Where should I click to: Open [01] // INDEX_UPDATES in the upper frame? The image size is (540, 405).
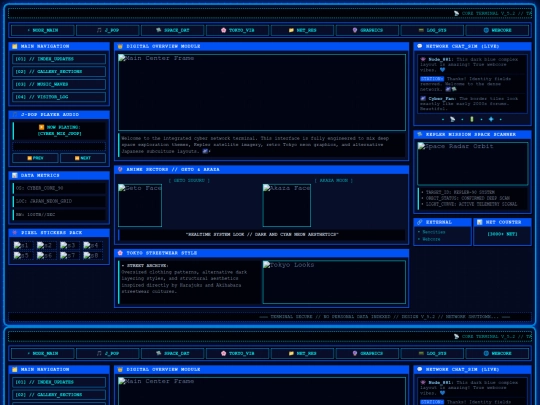click(x=59, y=59)
